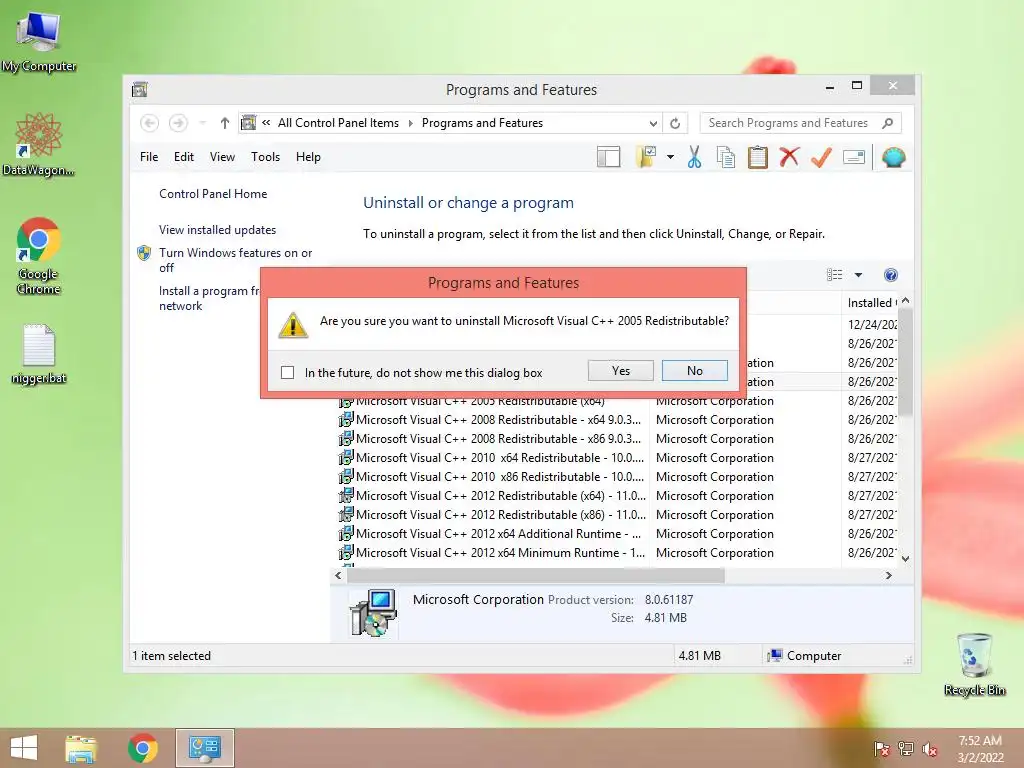The image size is (1024, 768).
Task: Click the Back navigation arrow
Action: point(150,123)
